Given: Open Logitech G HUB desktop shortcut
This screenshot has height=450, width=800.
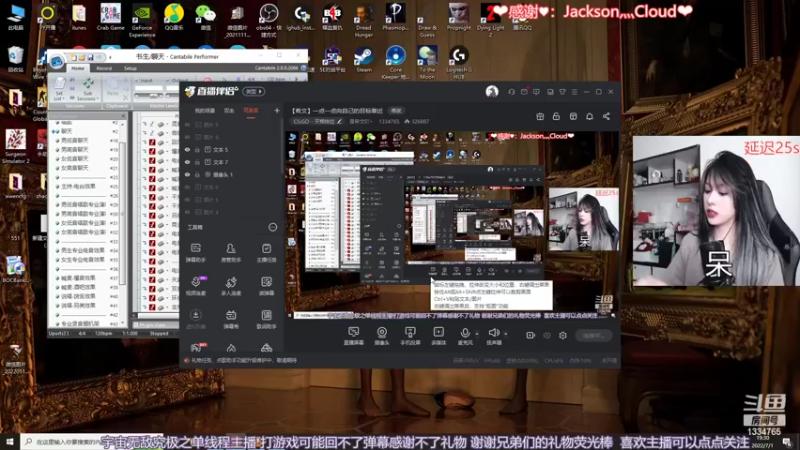Looking at the screenshot, I should [x=459, y=62].
